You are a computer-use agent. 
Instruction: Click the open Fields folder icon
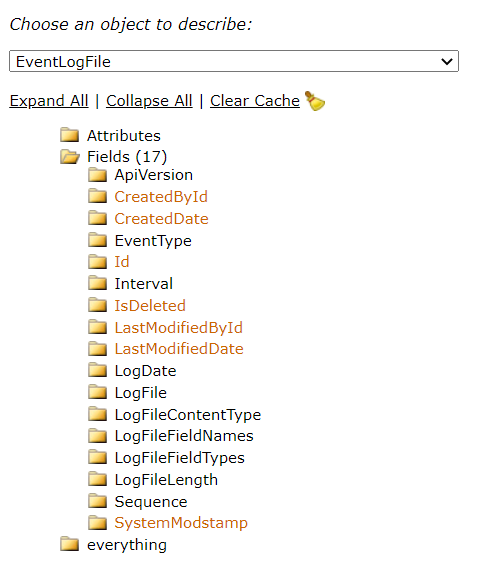(70, 156)
